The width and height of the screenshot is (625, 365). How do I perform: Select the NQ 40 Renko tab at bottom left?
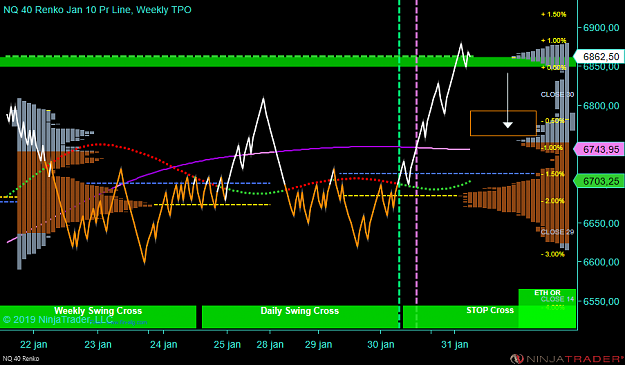(21, 359)
